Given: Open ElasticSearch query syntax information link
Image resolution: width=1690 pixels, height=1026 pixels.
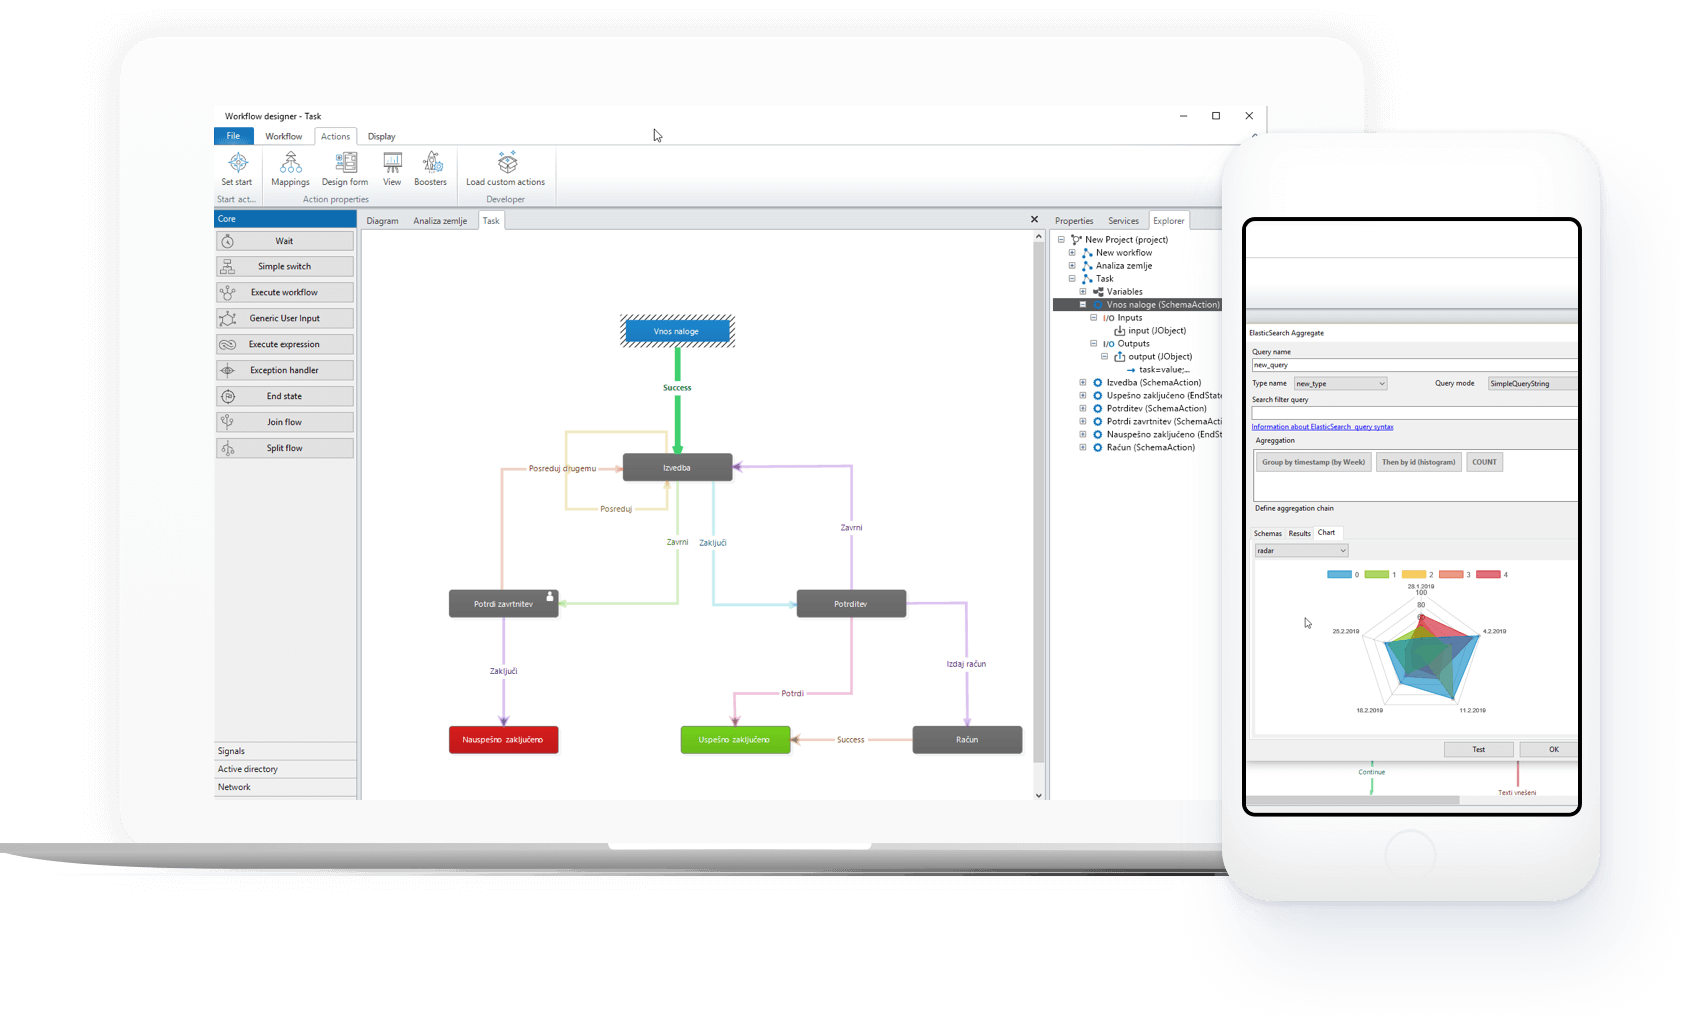Looking at the screenshot, I should 1322,427.
